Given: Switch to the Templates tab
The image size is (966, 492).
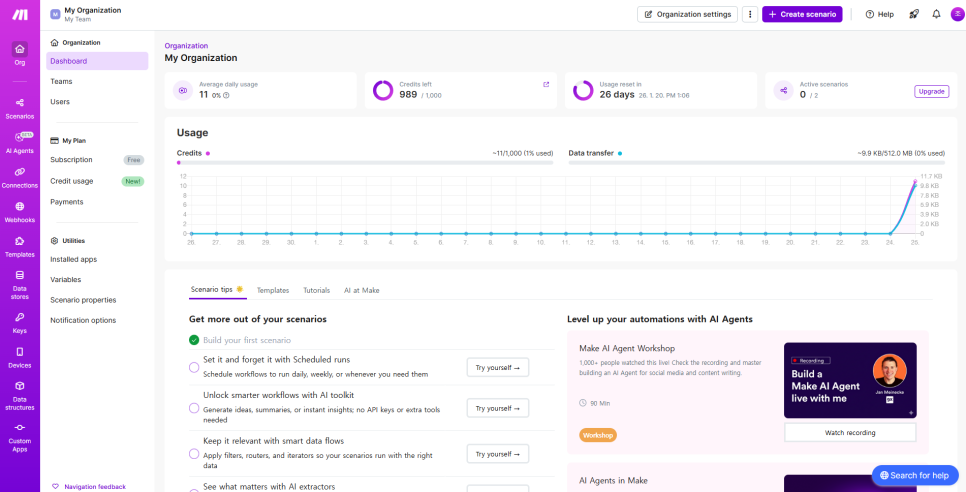Looking at the screenshot, I should click(273, 290).
